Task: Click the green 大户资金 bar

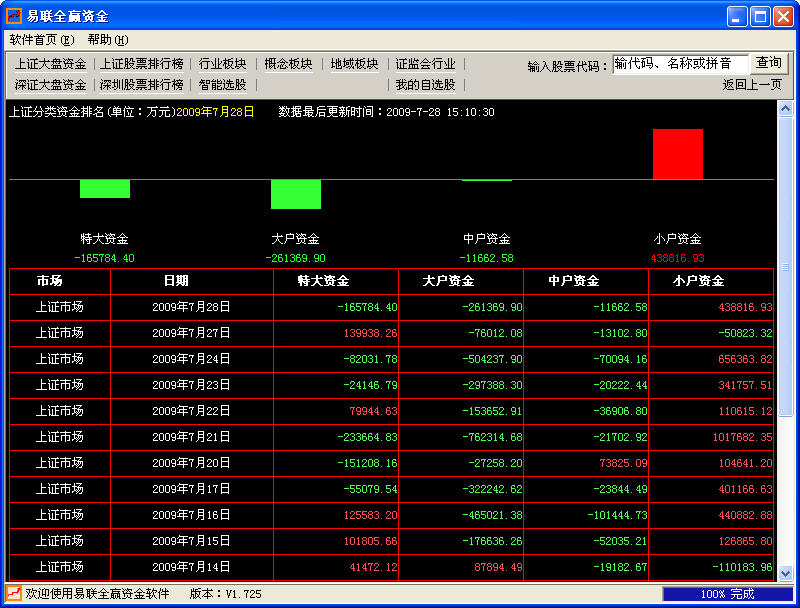Action: [x=296, y=194]
